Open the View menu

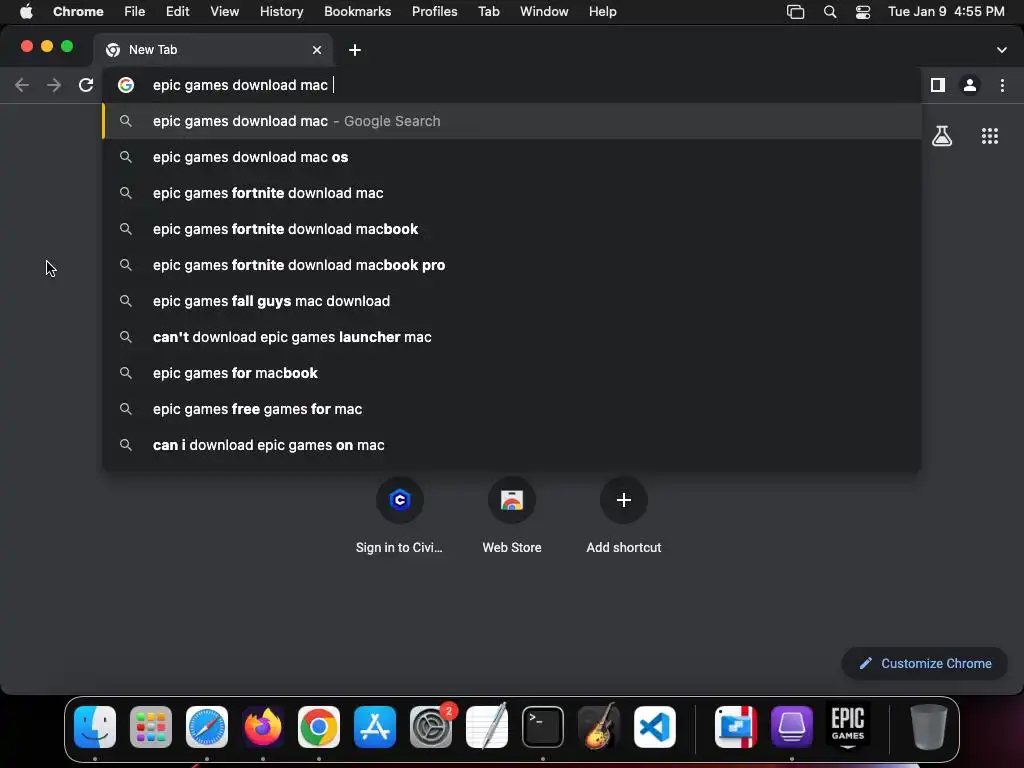pyautogui.click(x=224, y=12)
